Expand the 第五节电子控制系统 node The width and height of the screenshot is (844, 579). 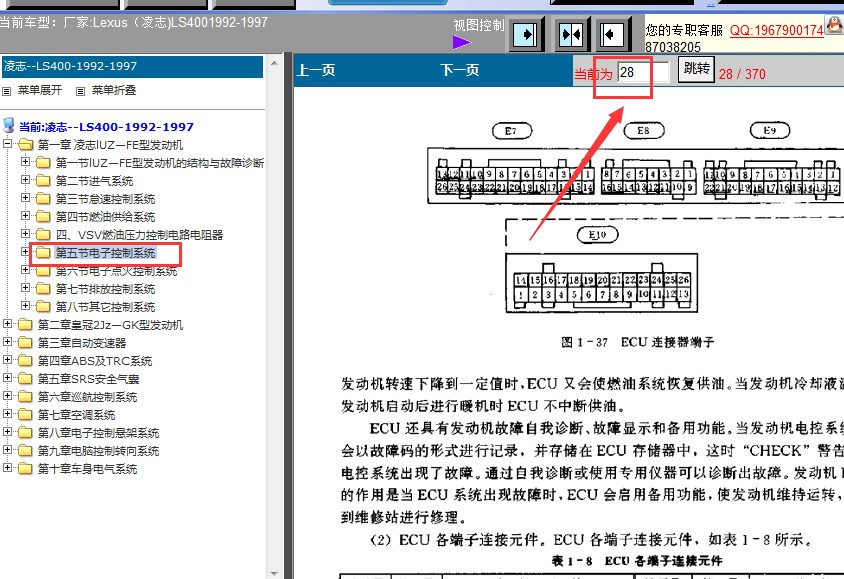25,251
